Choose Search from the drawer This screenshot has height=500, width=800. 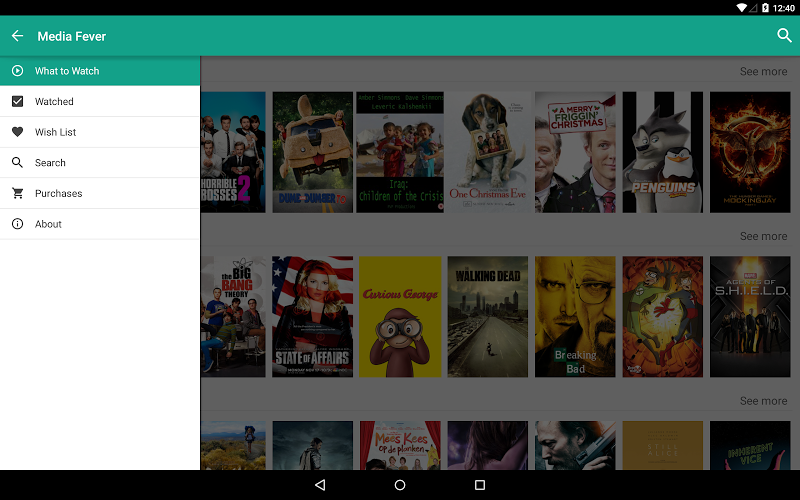[100, 162]
